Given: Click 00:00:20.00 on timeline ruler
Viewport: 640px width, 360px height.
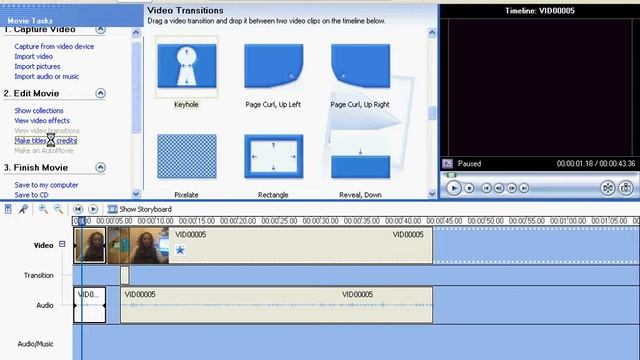Looking at the screenshot, I should pos(238,221).
